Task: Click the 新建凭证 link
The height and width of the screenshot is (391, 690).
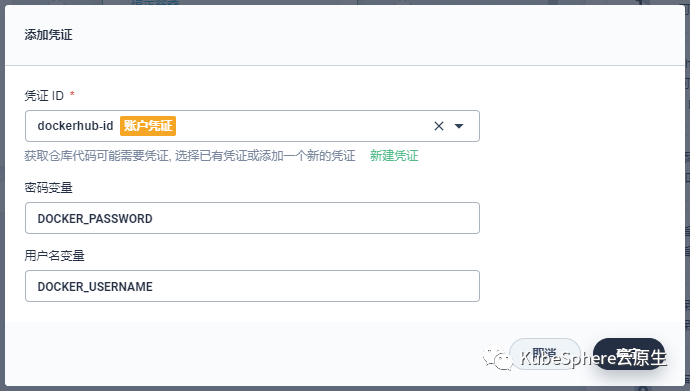Action: 394,156
